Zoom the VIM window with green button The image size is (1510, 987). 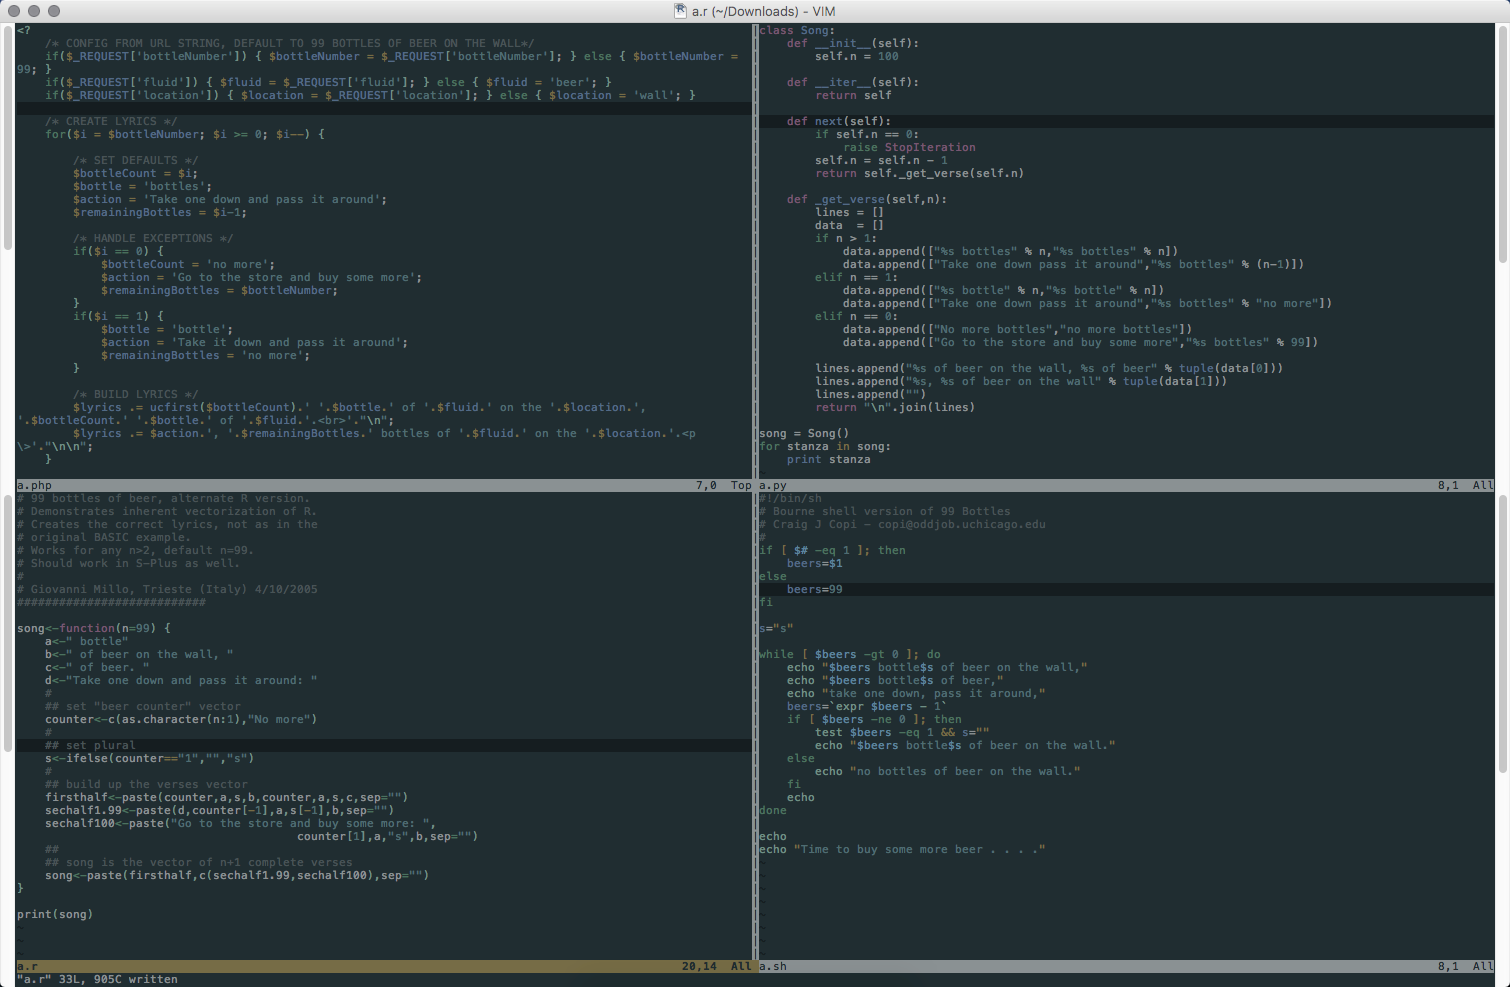(54, 11)
